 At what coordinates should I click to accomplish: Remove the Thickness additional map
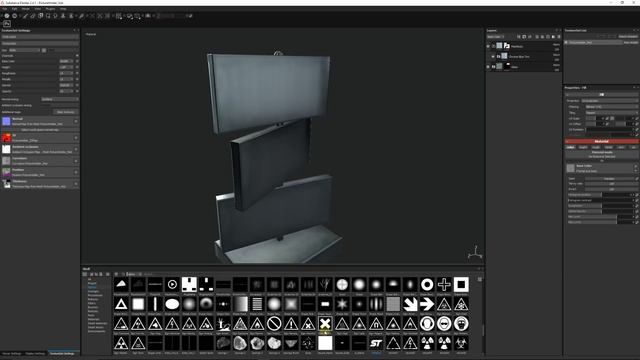[x=76, y=184]
